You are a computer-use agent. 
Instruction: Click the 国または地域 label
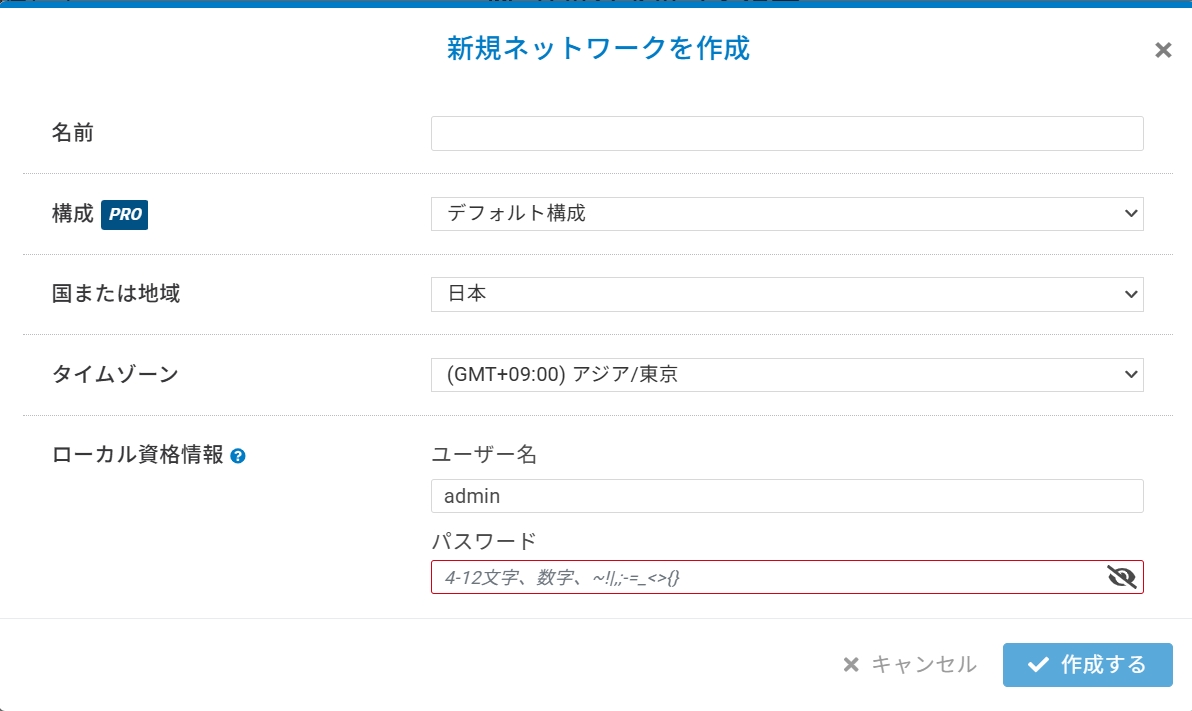pos(116,294)
